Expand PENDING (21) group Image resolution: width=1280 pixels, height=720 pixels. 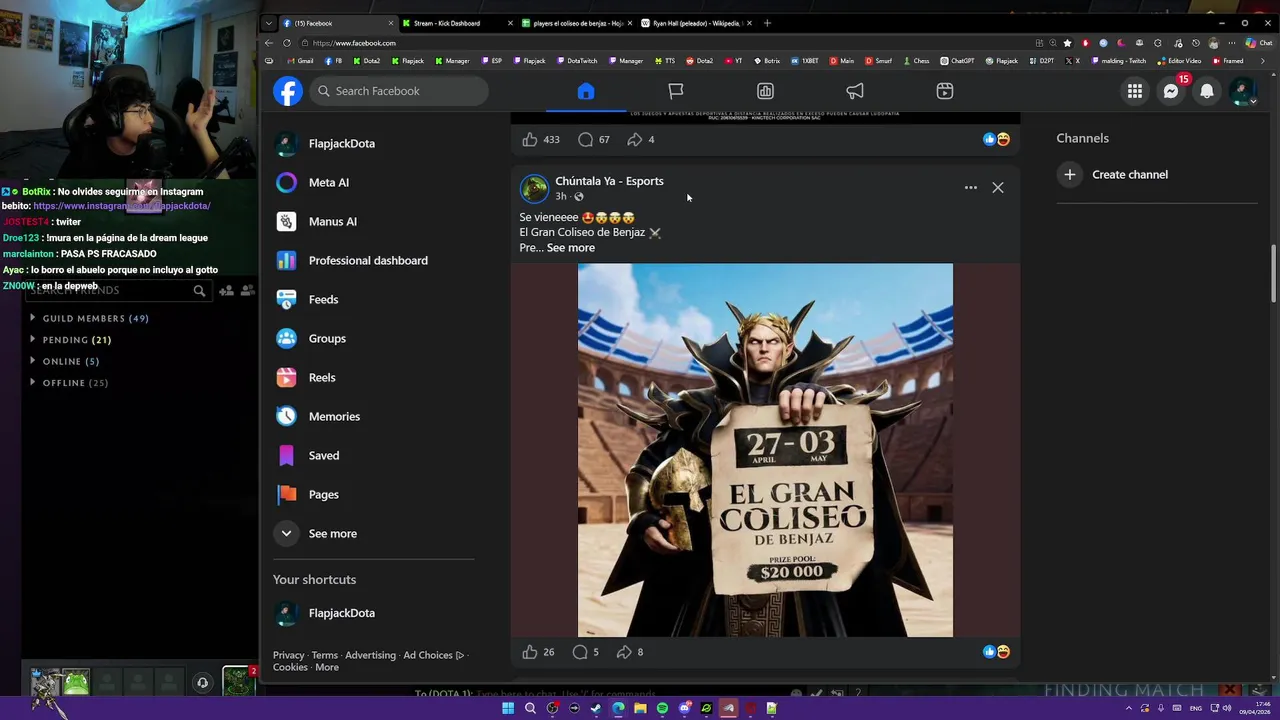[x=71, y=340]
